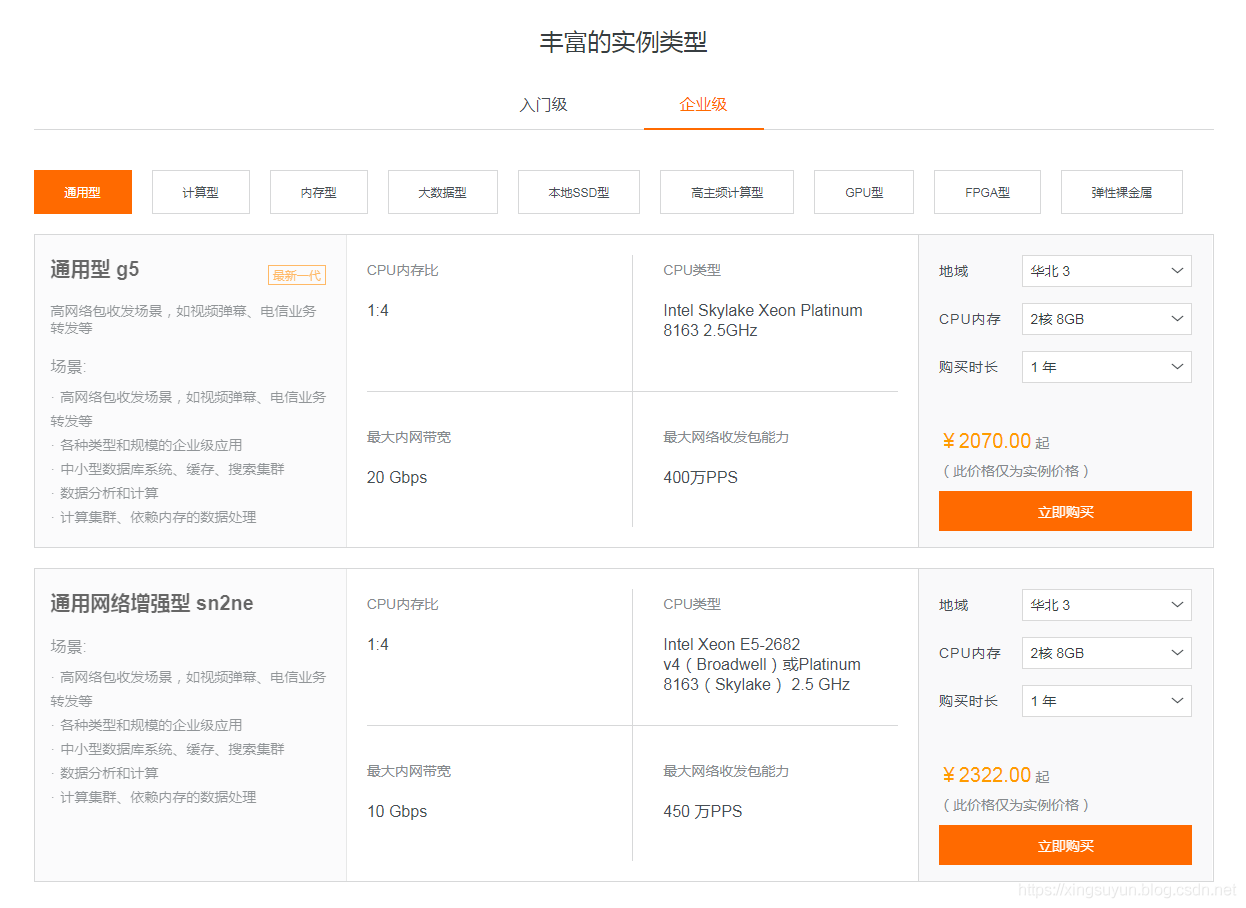Image resolution: width=1246 pixels, height=908 pixels.
Task: Open the CPU内存 dropdown for sn2ne
Action: [1106, 653]
